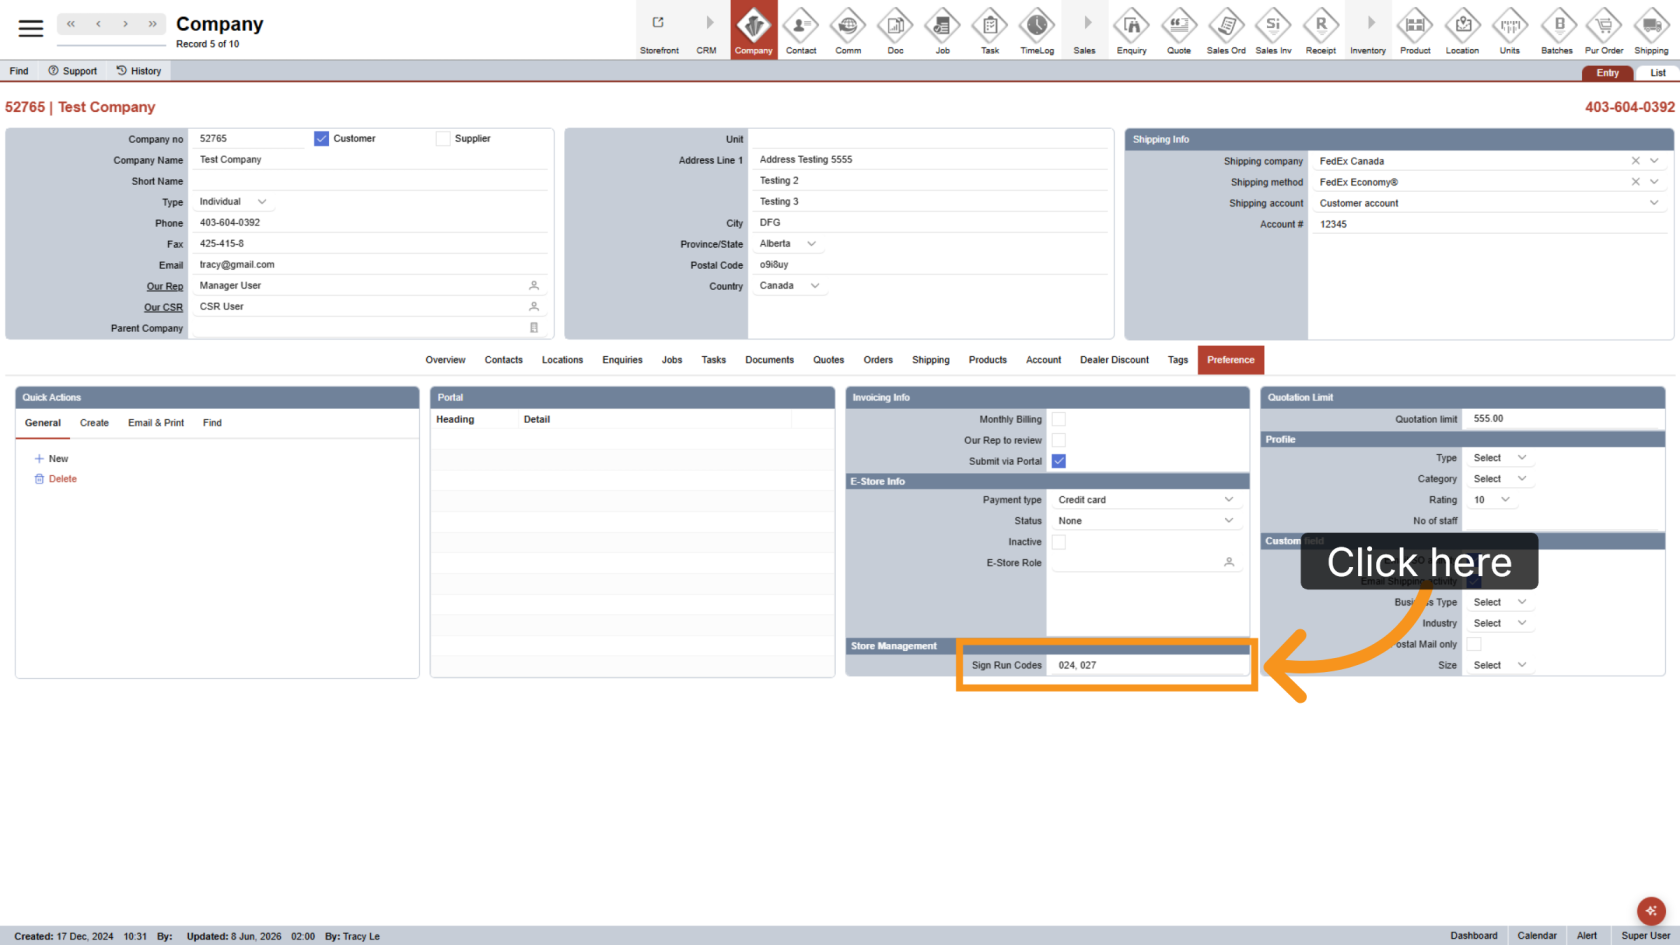Open the Location module icon
The width and height of the screenshot is (1680, 945).
1462,30
